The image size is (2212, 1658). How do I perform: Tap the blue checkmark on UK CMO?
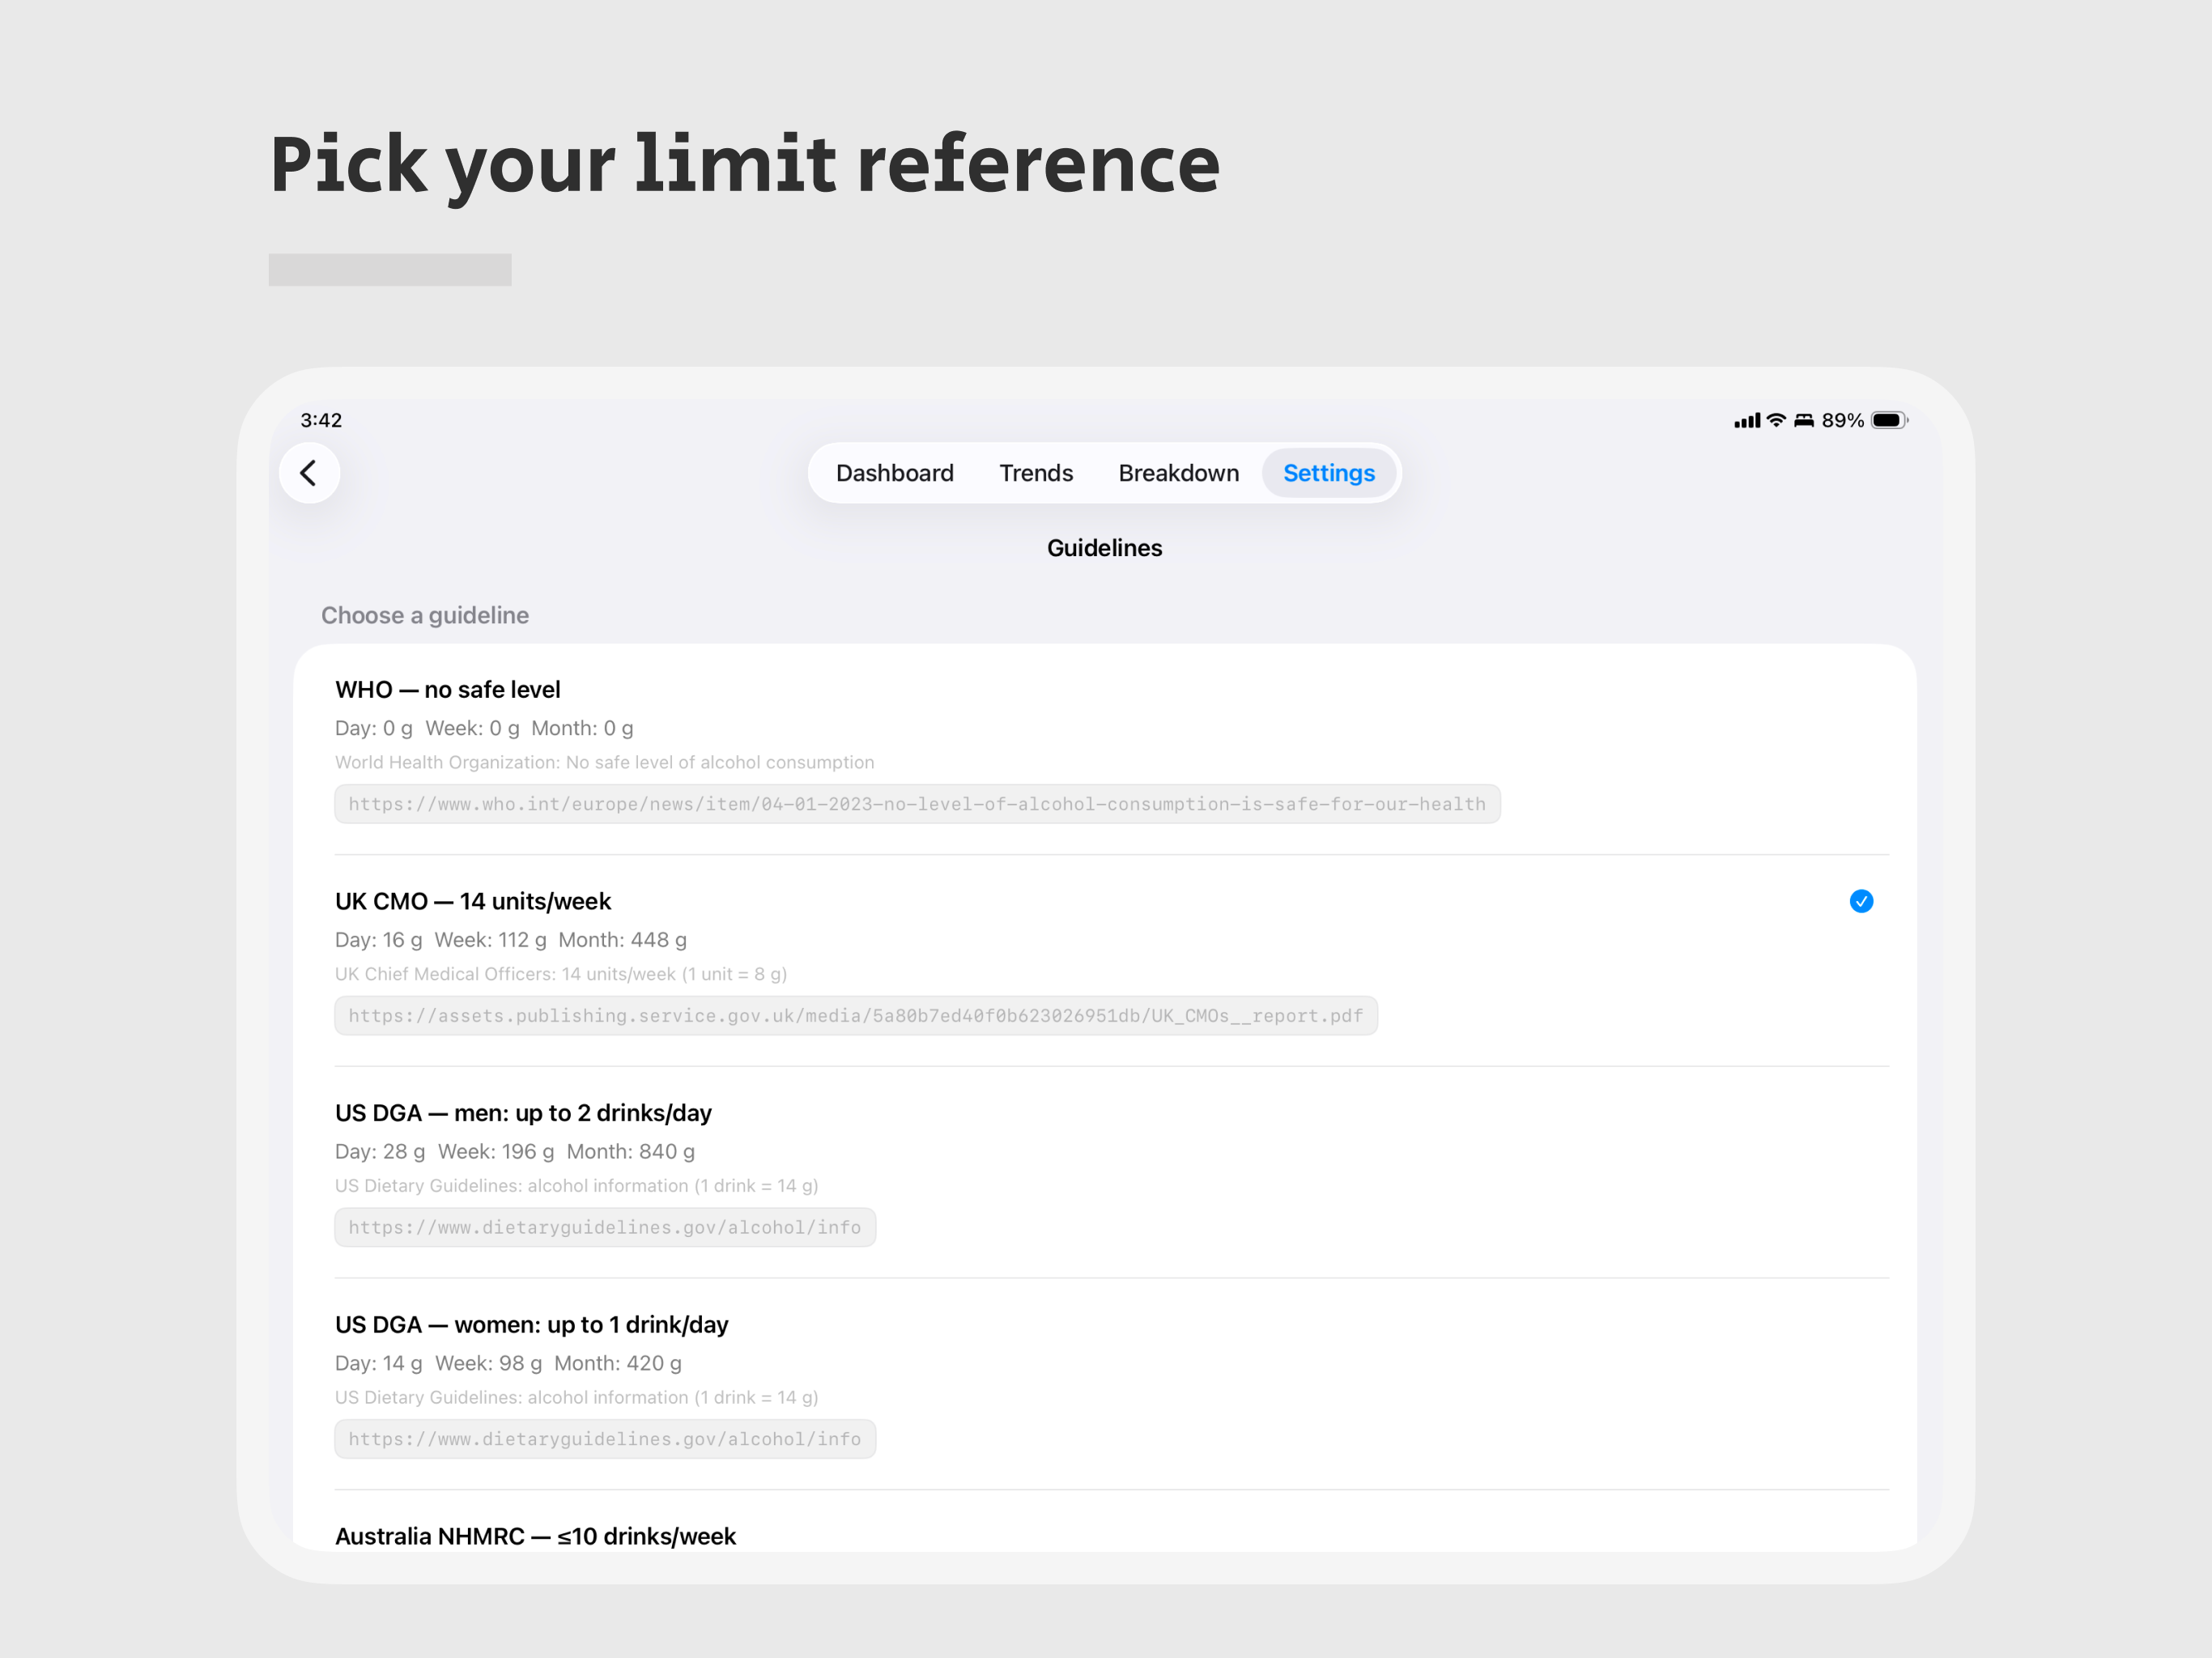pyautogui.click(x=1860, y=902)
